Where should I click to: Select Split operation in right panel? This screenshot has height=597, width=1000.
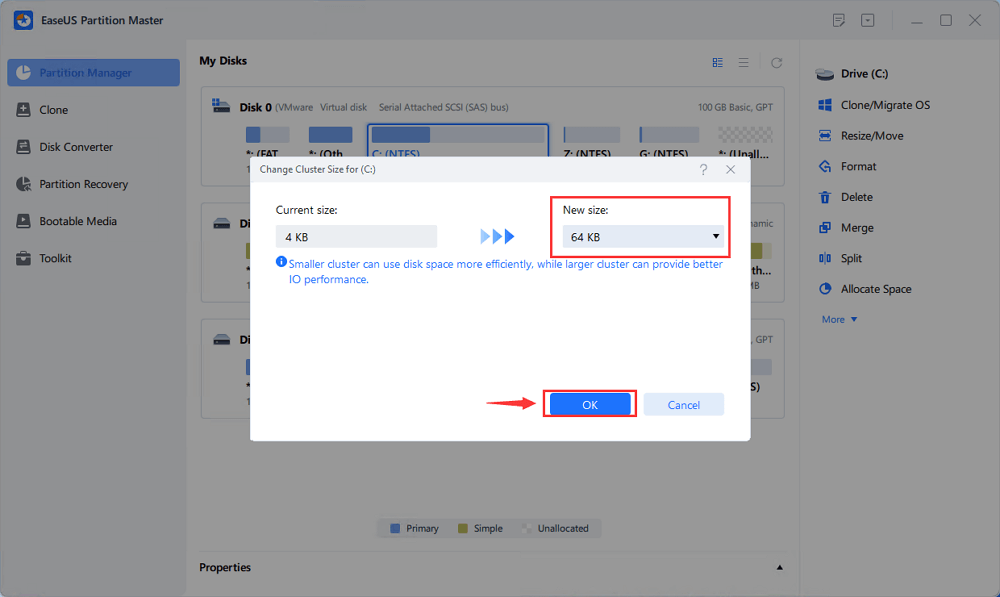pos(851,258)
